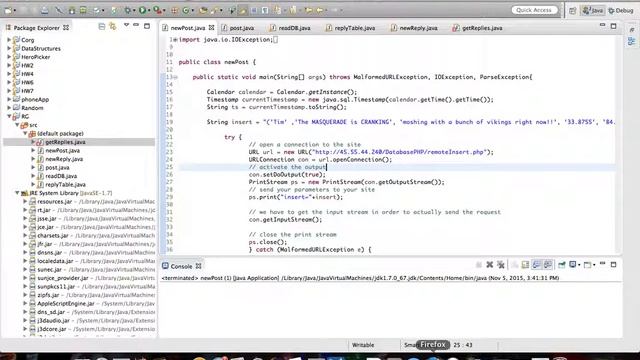Select getReplies.java in Package Explorer

pos(65,142)
